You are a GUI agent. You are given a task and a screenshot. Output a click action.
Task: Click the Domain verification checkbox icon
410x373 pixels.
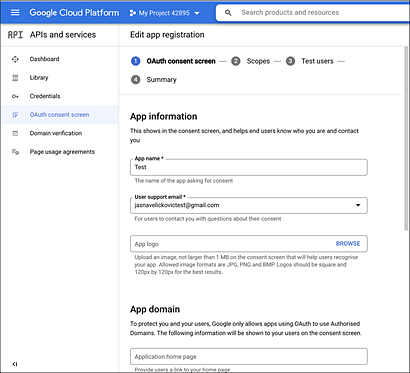click(15, 133)
